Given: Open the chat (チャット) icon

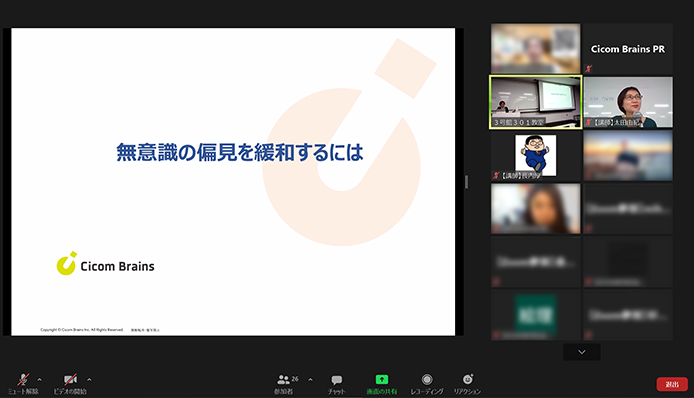Looking at the screenshot, I should [336, 380].
